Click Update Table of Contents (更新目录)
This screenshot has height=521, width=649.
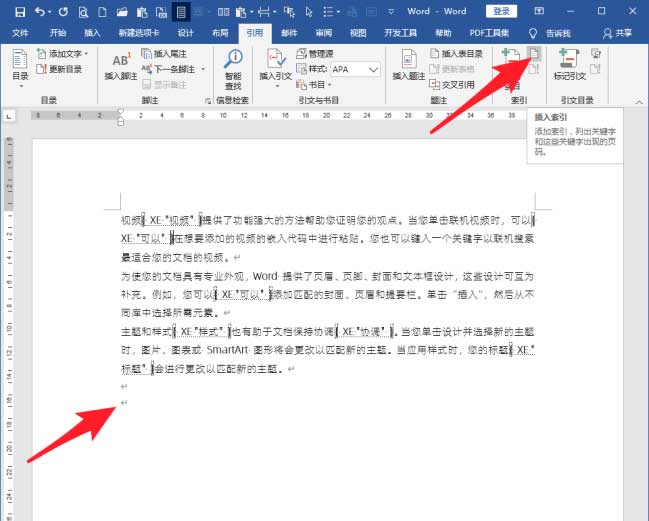pos(64,69)
